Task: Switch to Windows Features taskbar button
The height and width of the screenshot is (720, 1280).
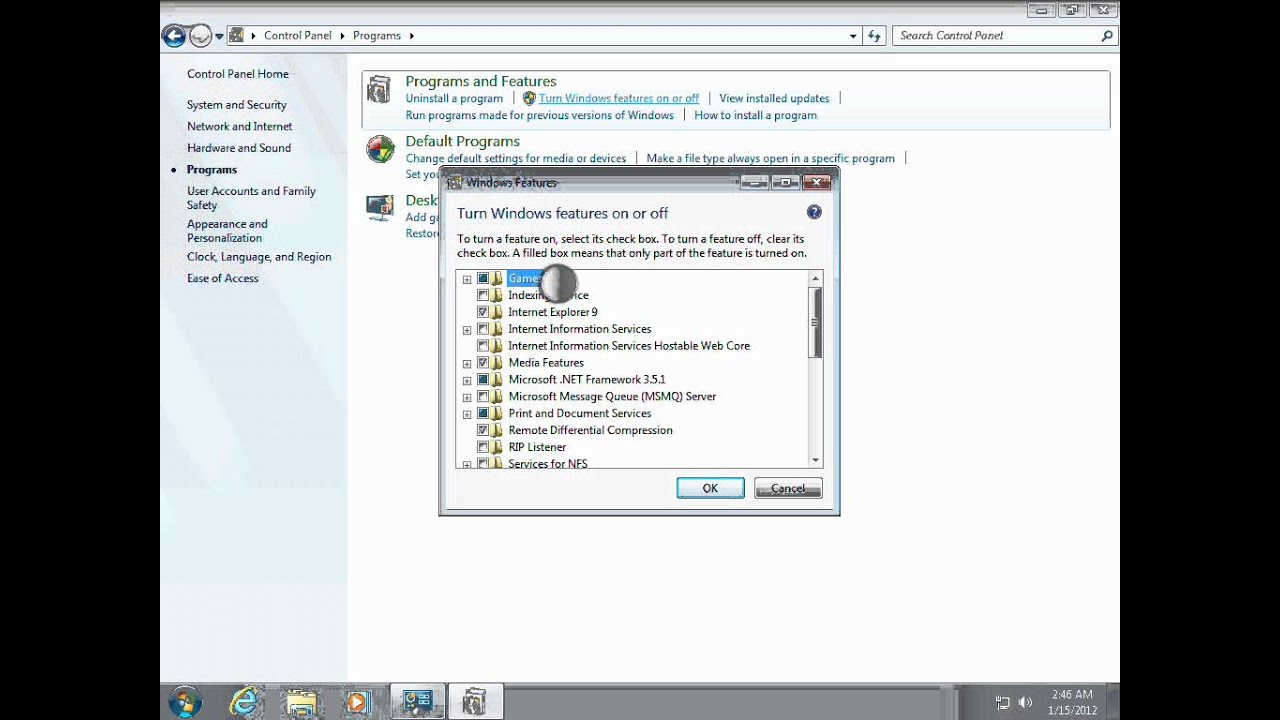Action: point(475,702)
